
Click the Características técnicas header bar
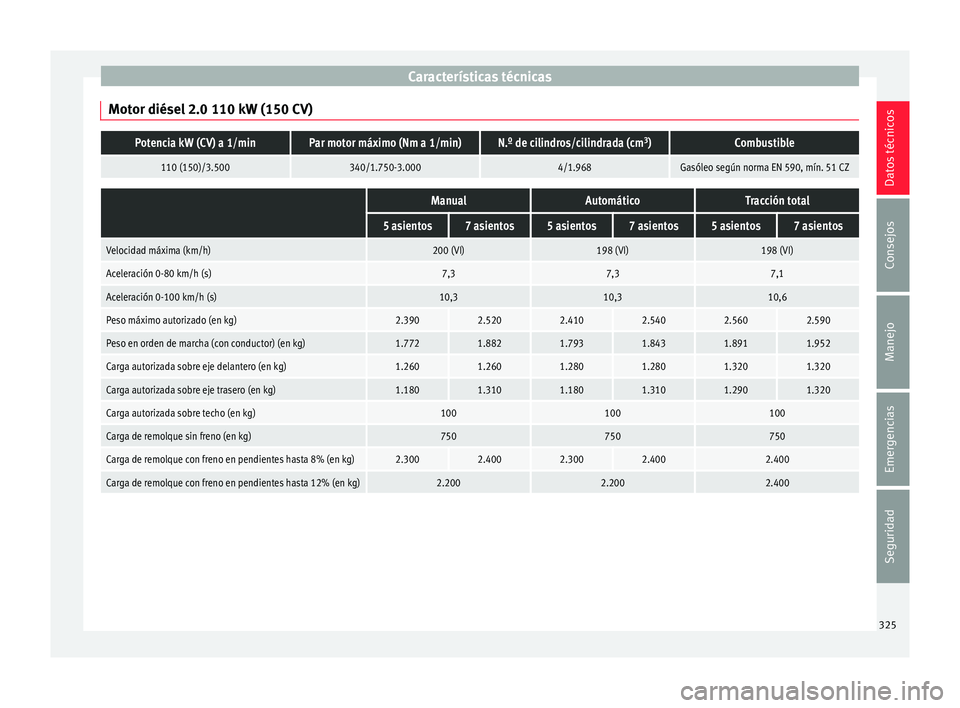479,76
